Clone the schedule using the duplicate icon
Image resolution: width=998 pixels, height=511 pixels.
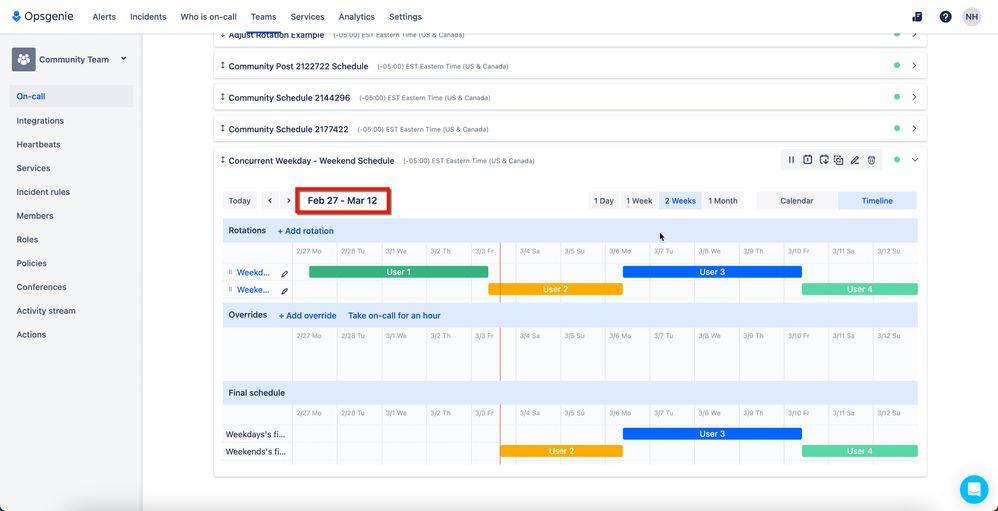pyautogui.click(x=839, y=160)
